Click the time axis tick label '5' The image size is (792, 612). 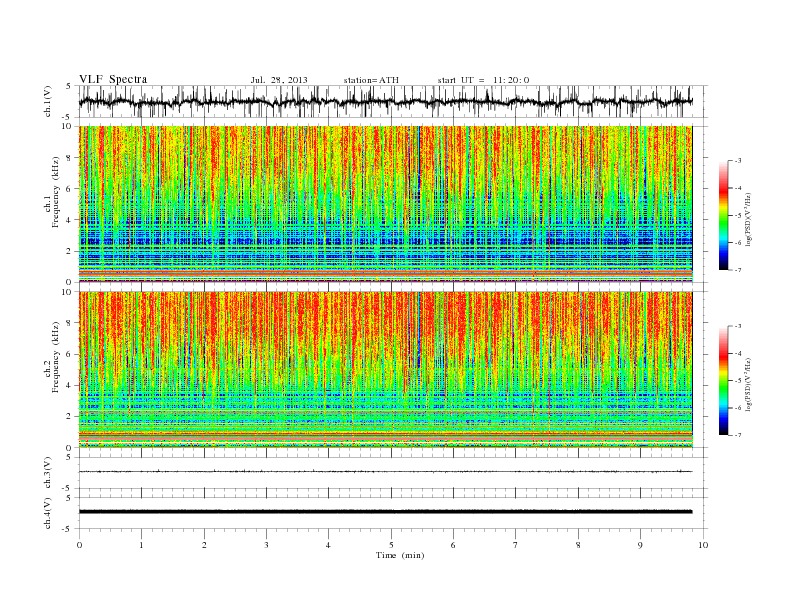tap(391, 545)
